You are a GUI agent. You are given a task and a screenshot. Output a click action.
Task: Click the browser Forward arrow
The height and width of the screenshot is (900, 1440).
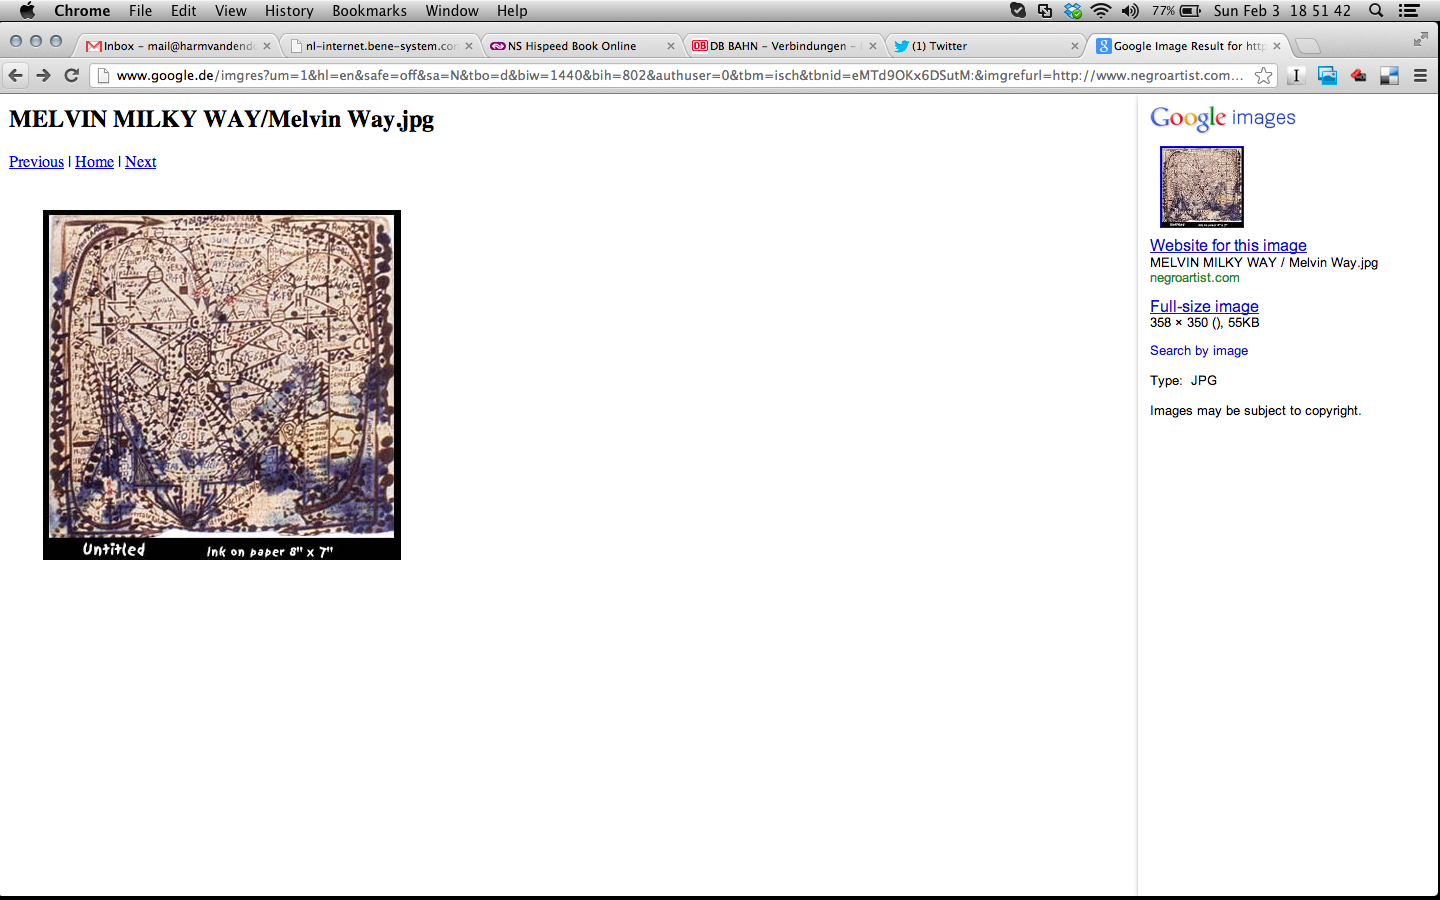tap(43, 75)
